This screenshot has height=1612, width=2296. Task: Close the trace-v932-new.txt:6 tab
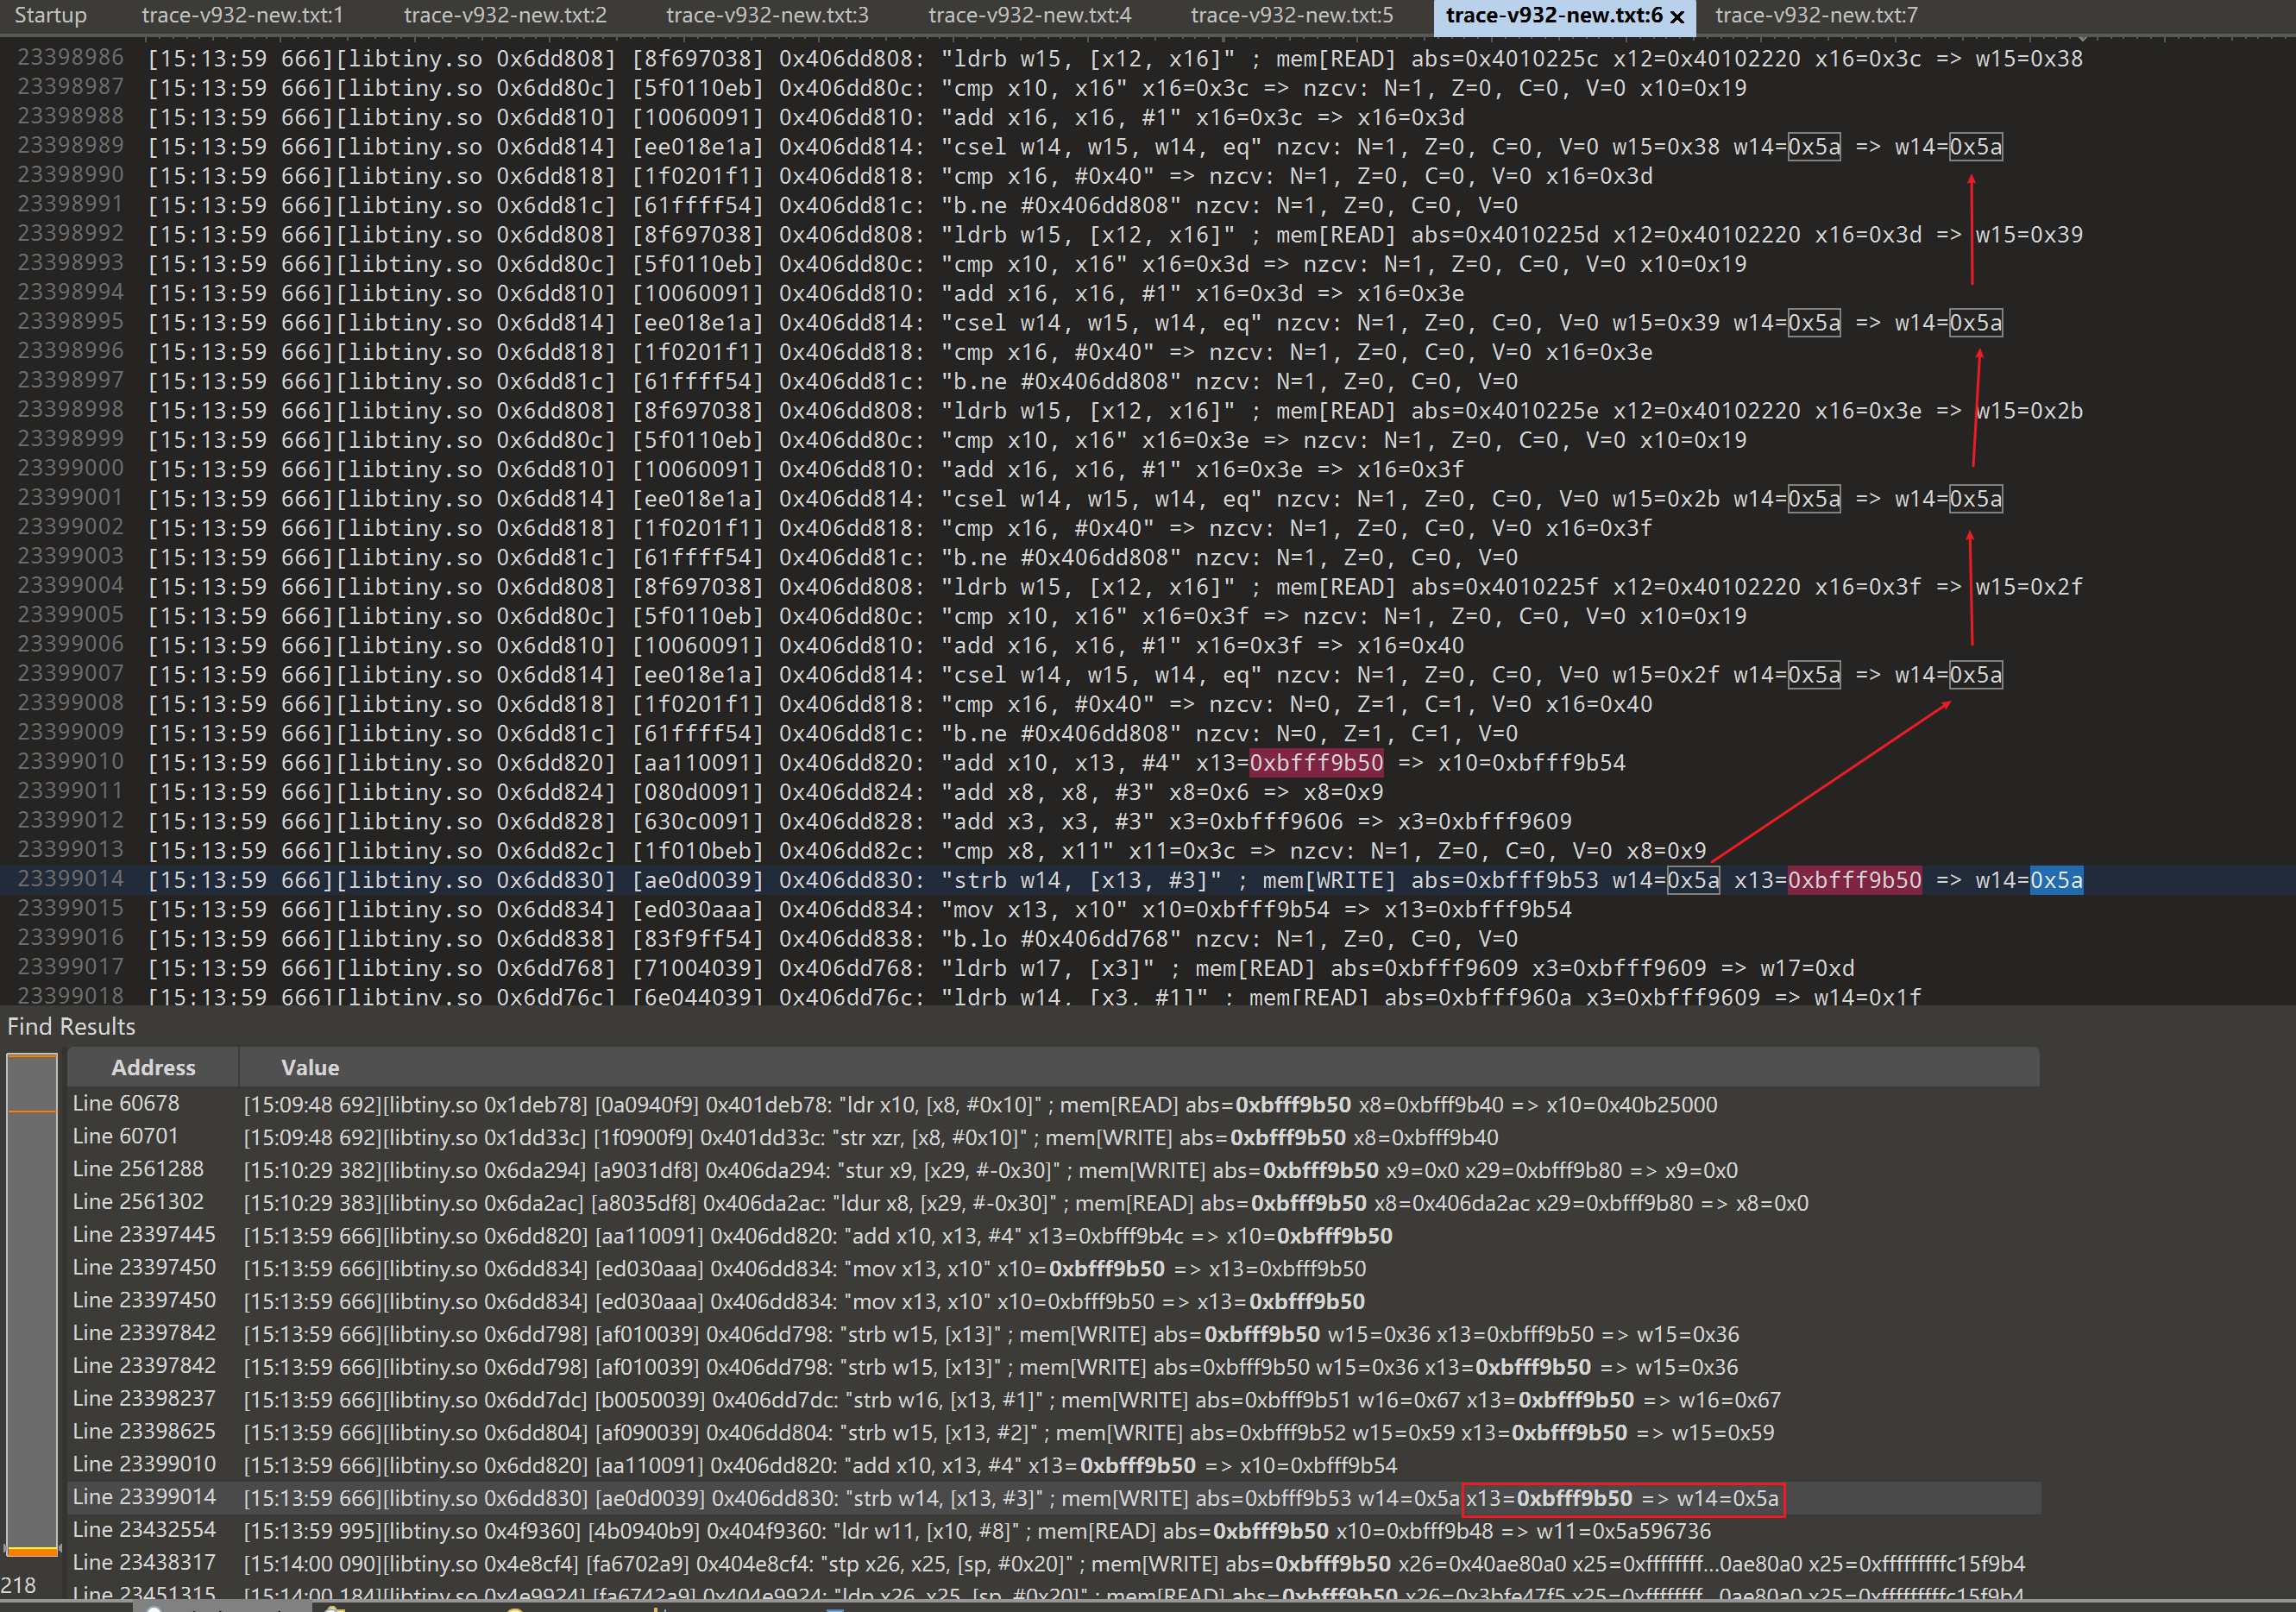pos(1678,17)
